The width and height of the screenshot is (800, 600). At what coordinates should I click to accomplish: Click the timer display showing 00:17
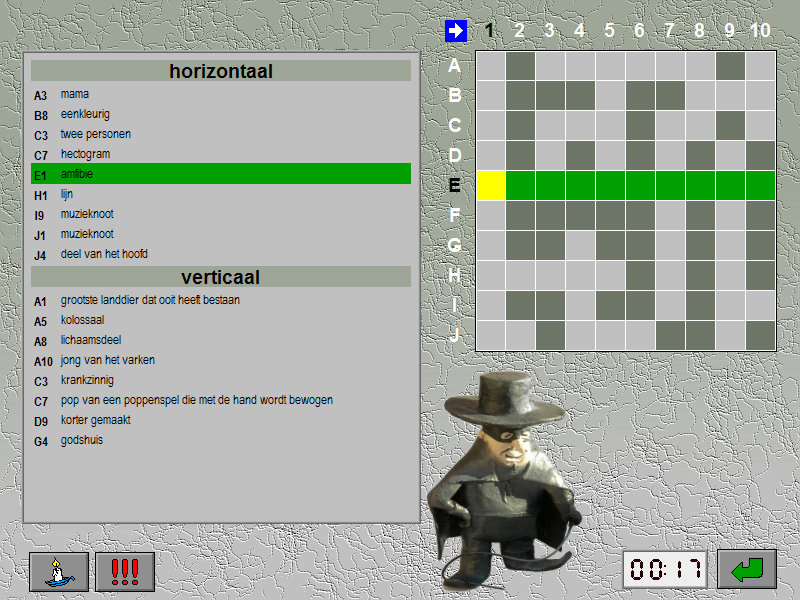point(665,569)
